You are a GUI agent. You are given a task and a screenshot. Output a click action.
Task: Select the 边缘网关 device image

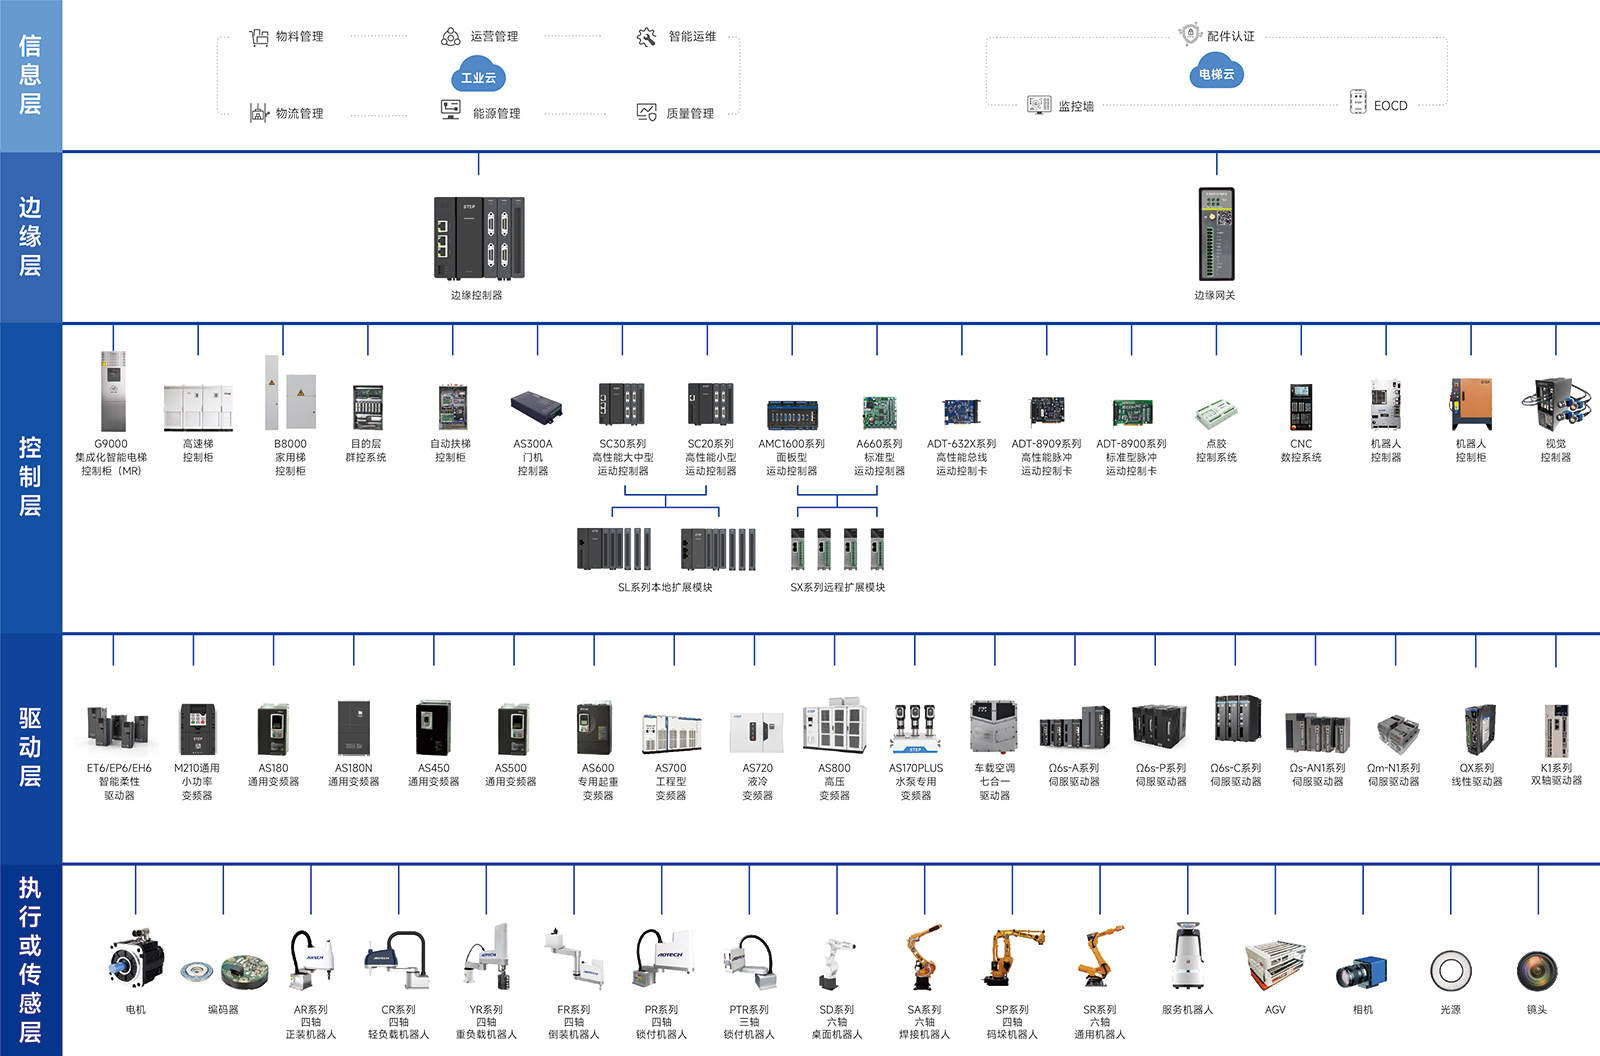1217,235
